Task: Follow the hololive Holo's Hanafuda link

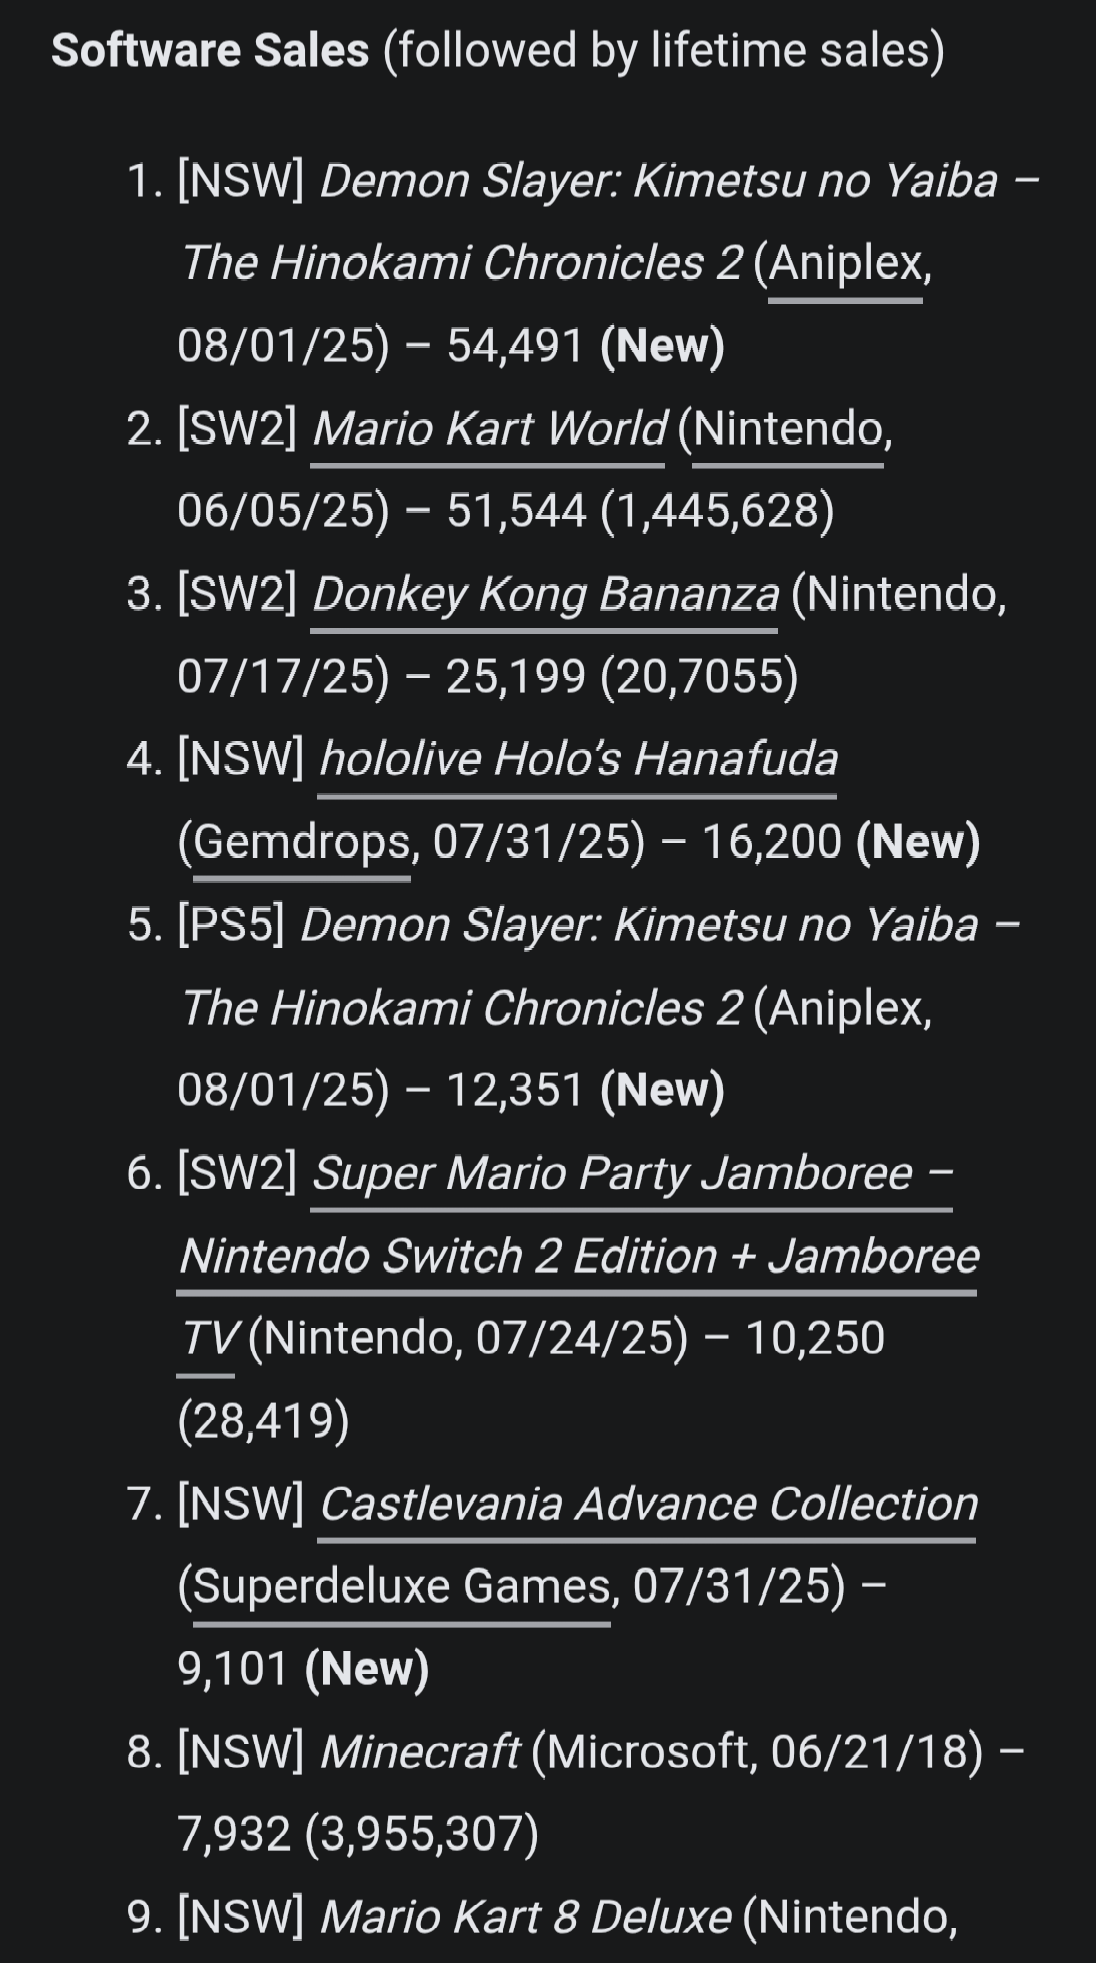Action: point(577,760)
